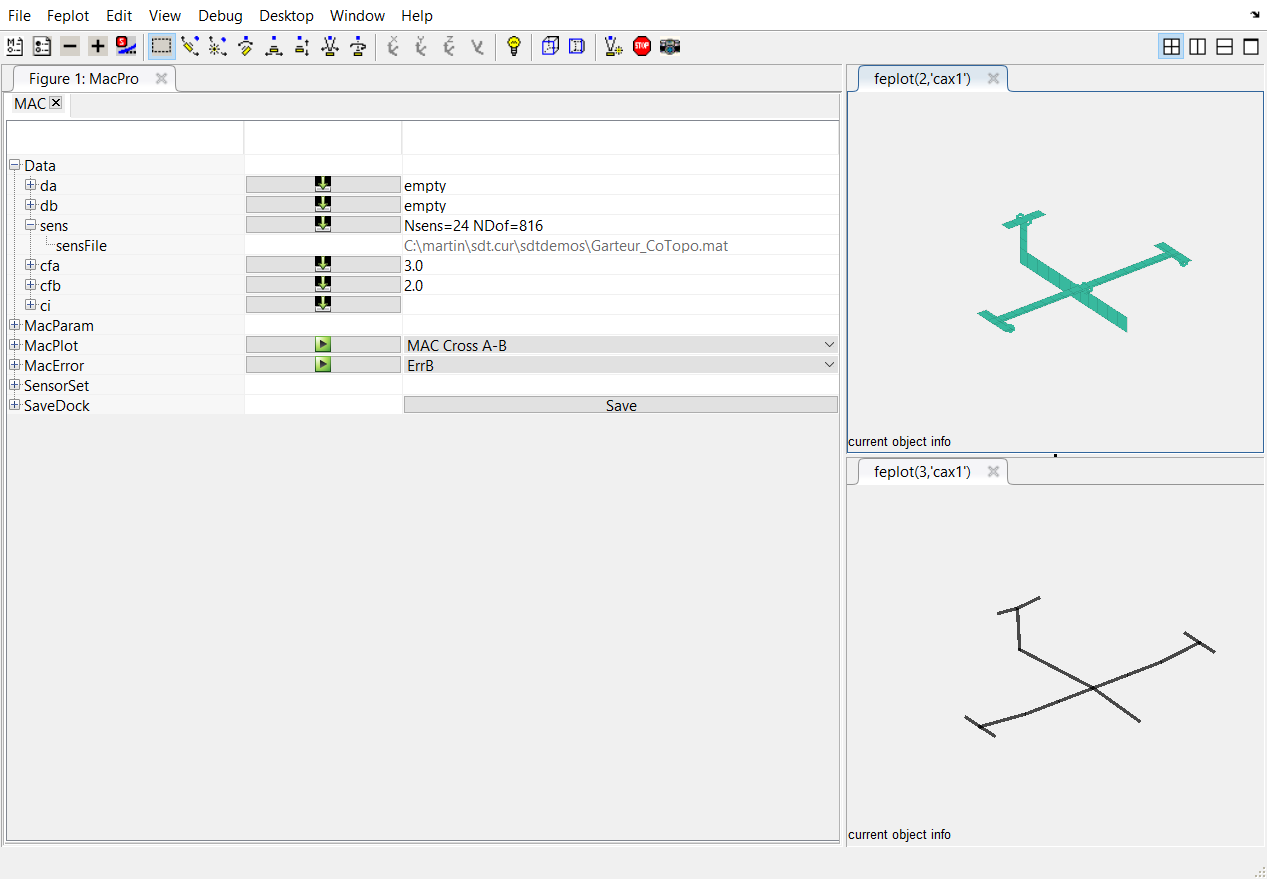The height and width of the screenshot is (879, 1267).
Task: Expand the MacParam tree node
Action: coord(14,325)
